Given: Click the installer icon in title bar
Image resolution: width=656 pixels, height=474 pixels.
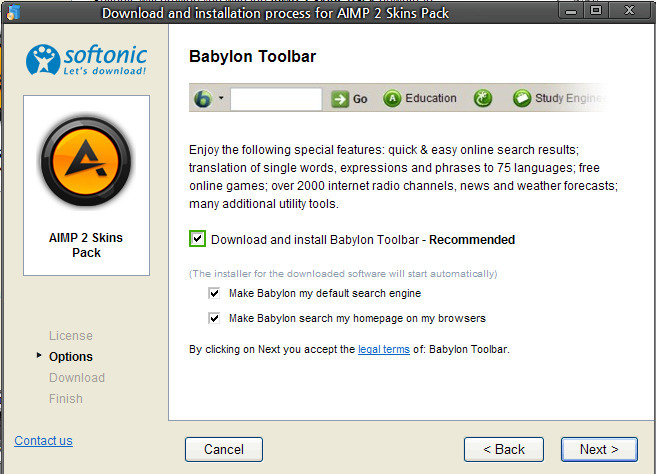Looking at the screenshot, I should point(13,13).
